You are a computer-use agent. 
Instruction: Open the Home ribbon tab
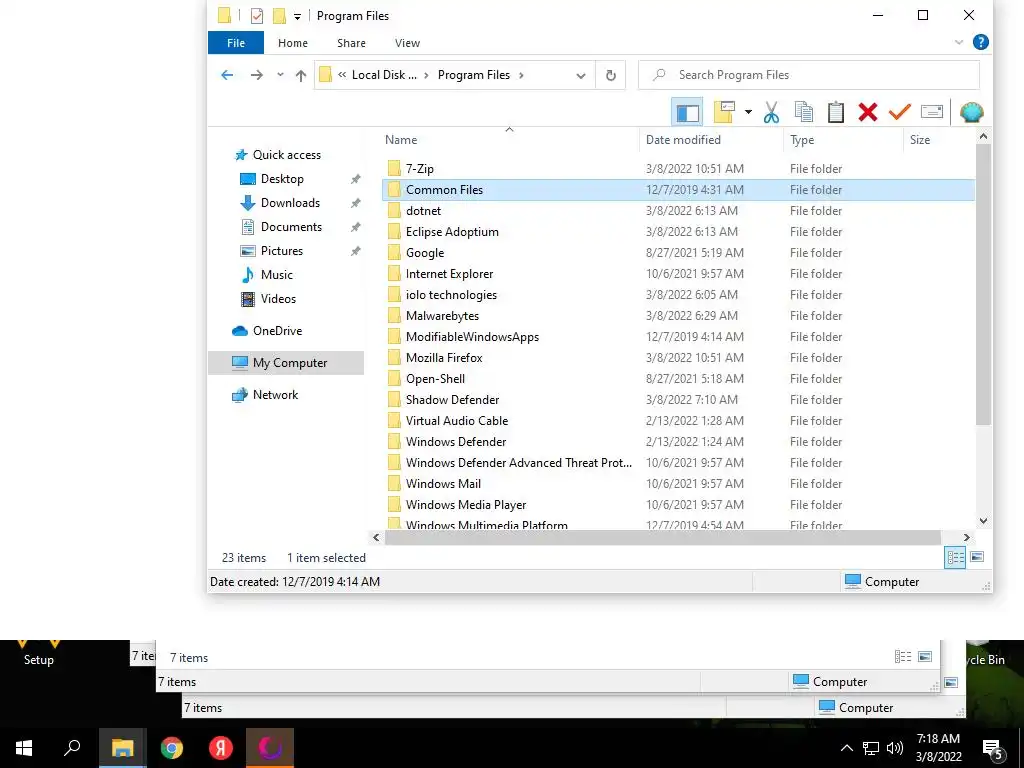(293, 43)
